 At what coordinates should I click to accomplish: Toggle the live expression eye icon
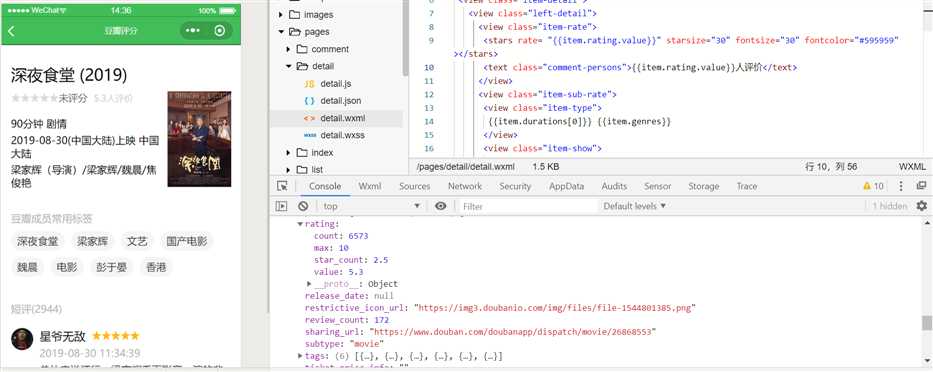pyautogui.click(x=440, y=206)
